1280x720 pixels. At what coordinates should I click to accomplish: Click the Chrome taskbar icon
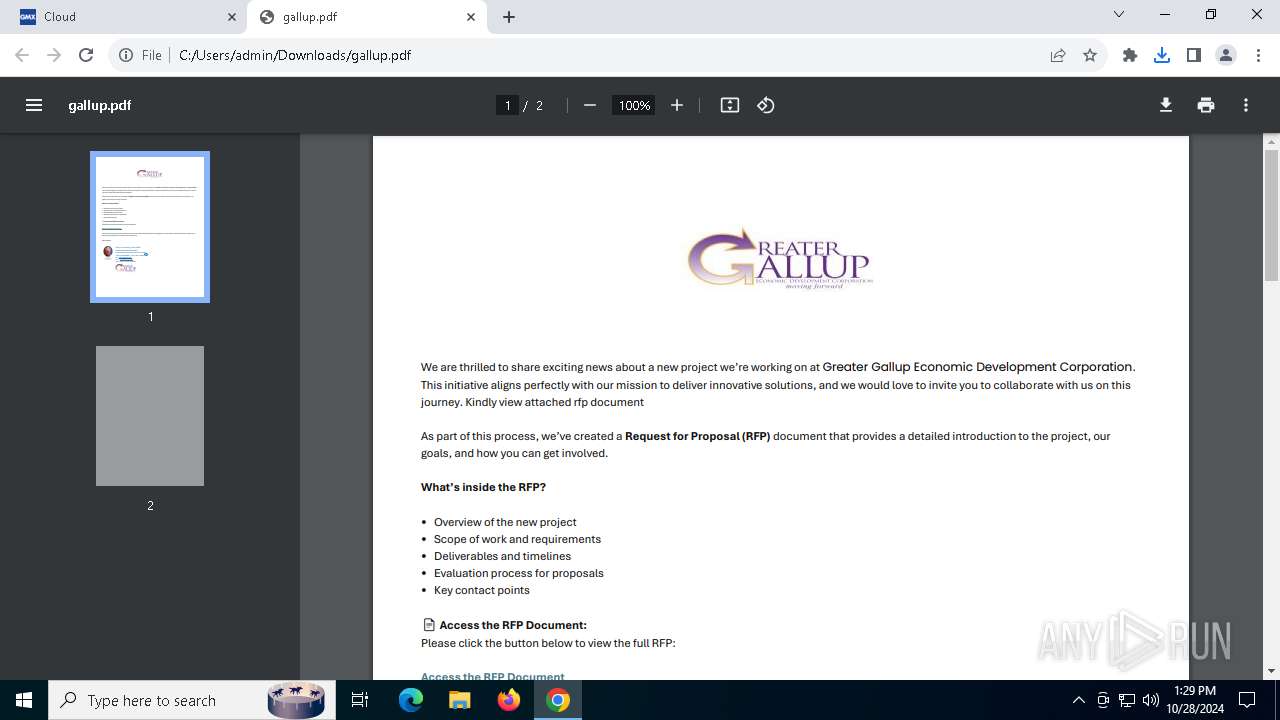click(558, 700)
